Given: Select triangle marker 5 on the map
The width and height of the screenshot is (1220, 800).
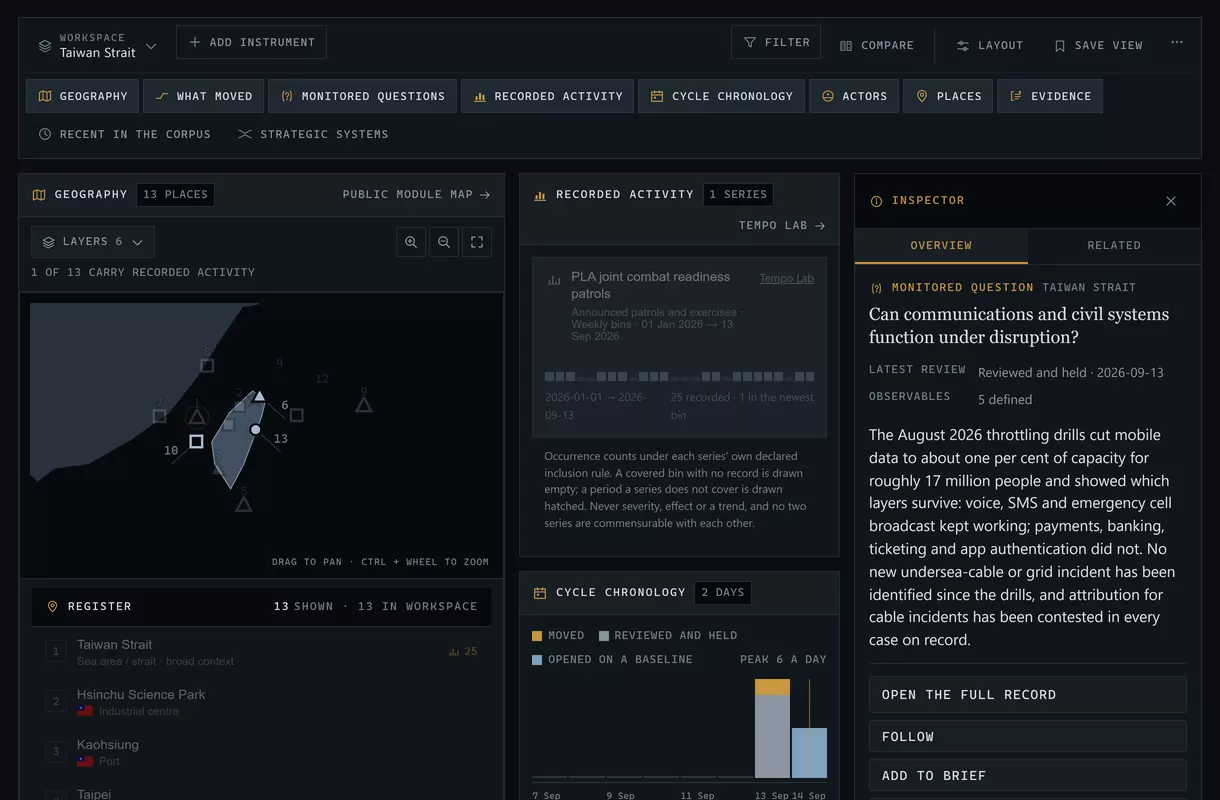Looking at the screenshot, I should tap(243, 504).
